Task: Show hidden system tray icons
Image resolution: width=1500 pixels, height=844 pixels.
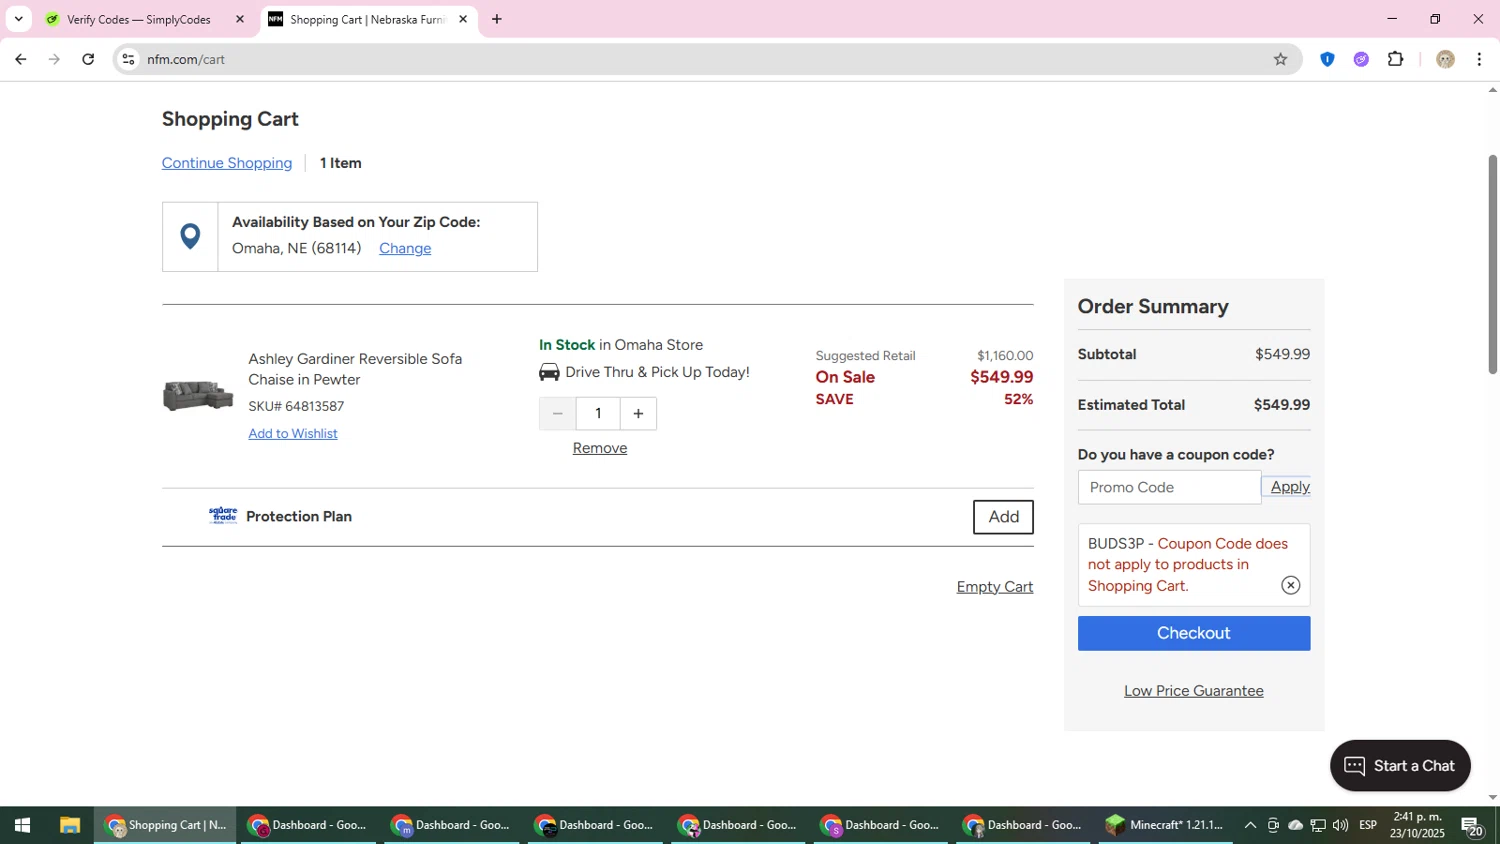Action: tap(1250, 825)
